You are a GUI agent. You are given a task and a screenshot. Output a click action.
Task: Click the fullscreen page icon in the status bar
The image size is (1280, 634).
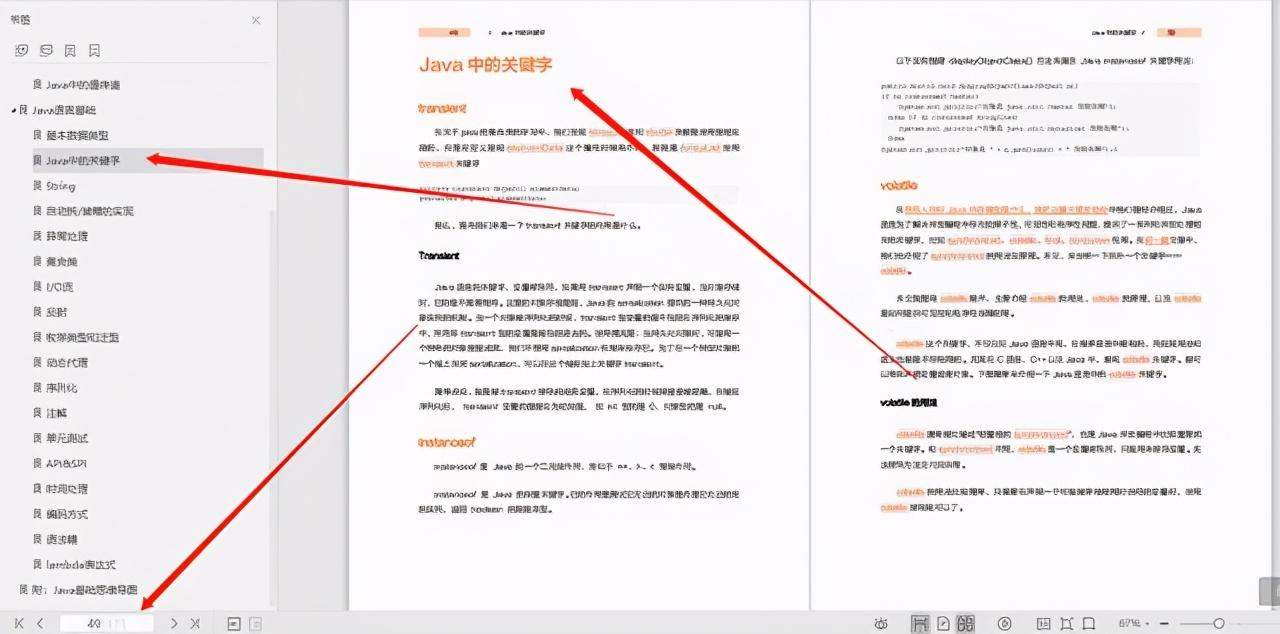pos(1090,623)
